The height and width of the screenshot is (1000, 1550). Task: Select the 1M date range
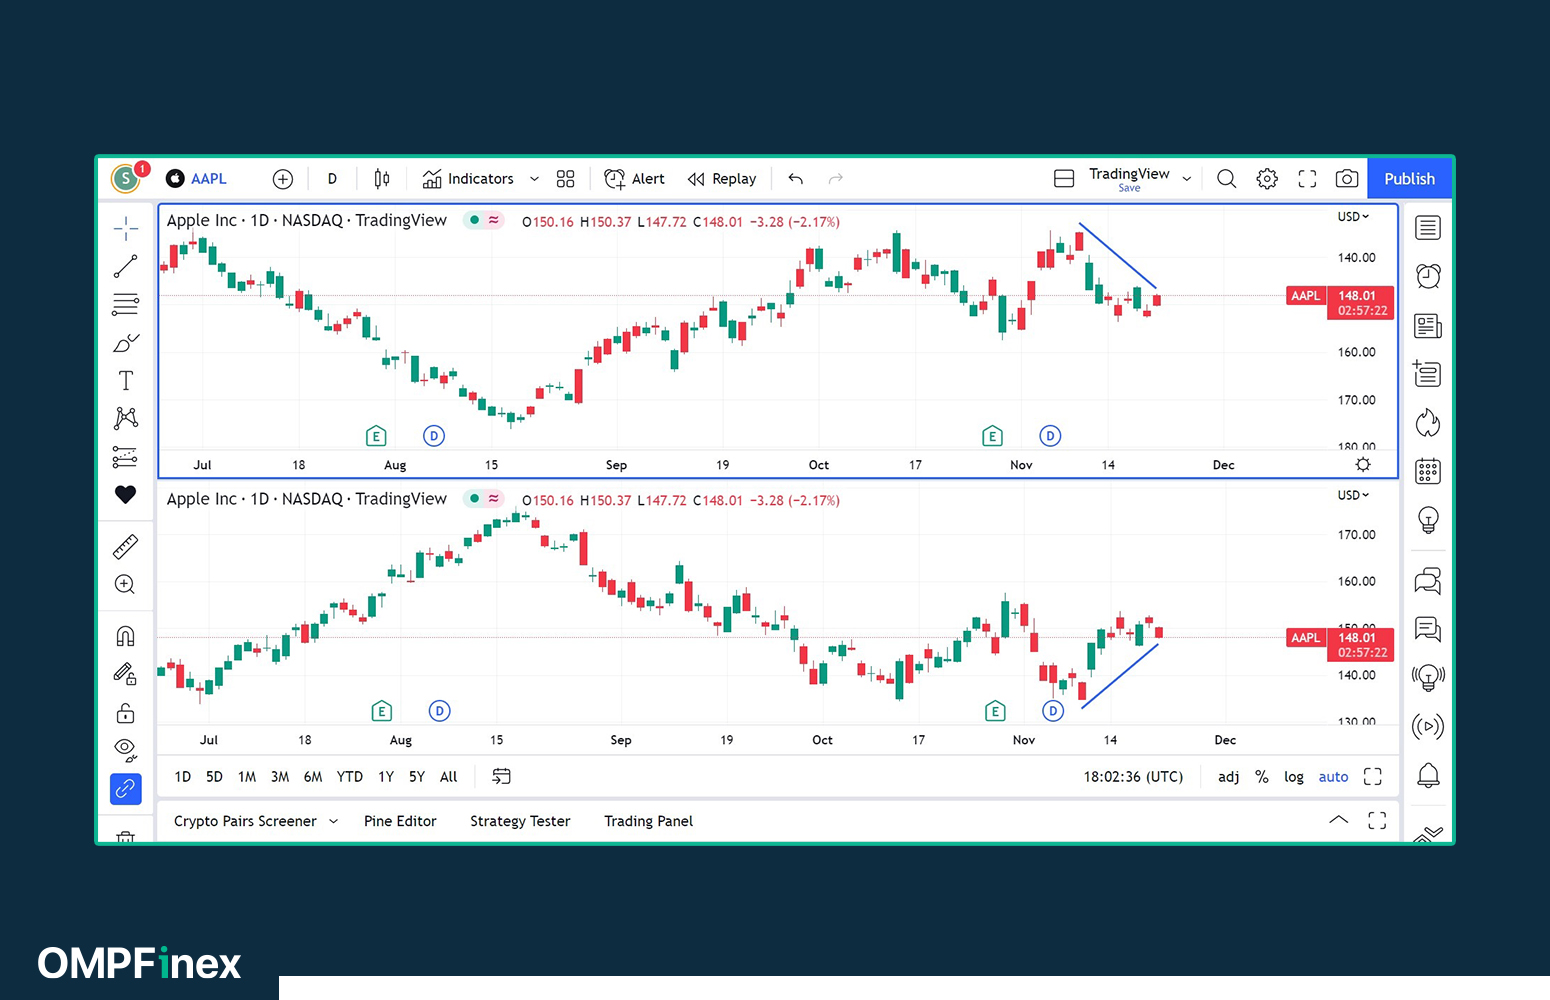247,777
